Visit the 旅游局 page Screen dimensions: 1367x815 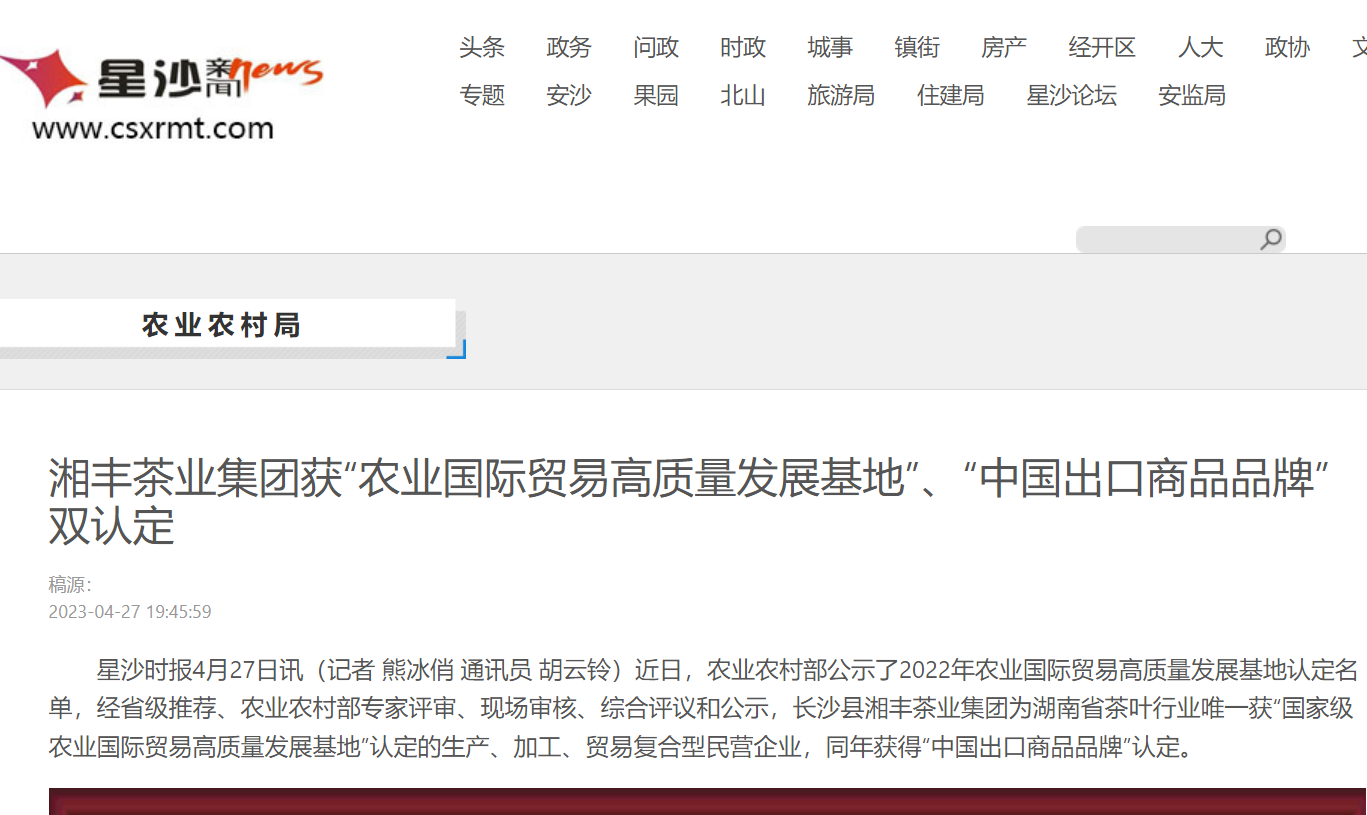point(841,95)
